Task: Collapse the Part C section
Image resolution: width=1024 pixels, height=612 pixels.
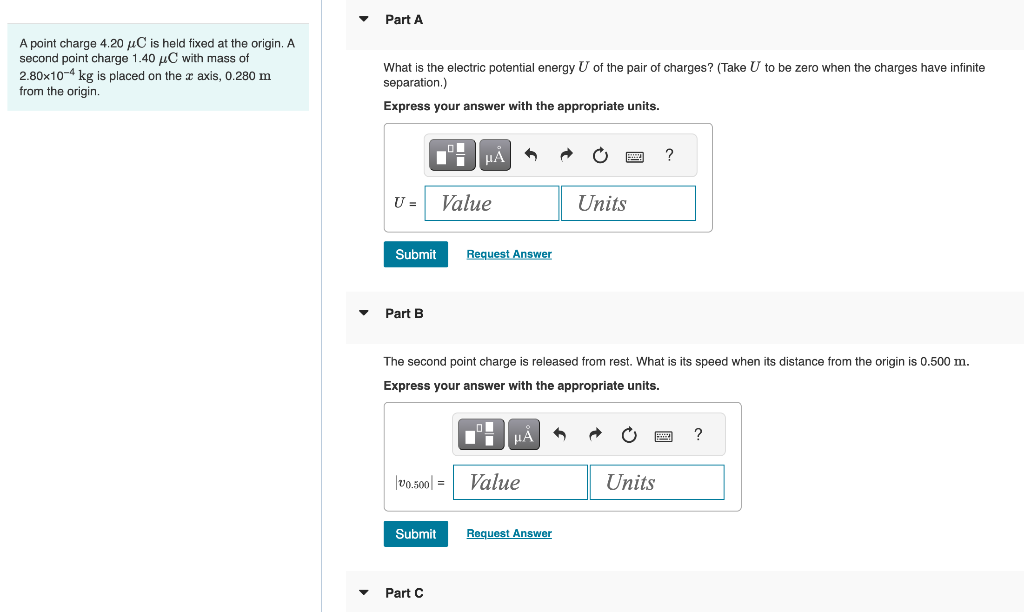Action: (x=364, y=592)
